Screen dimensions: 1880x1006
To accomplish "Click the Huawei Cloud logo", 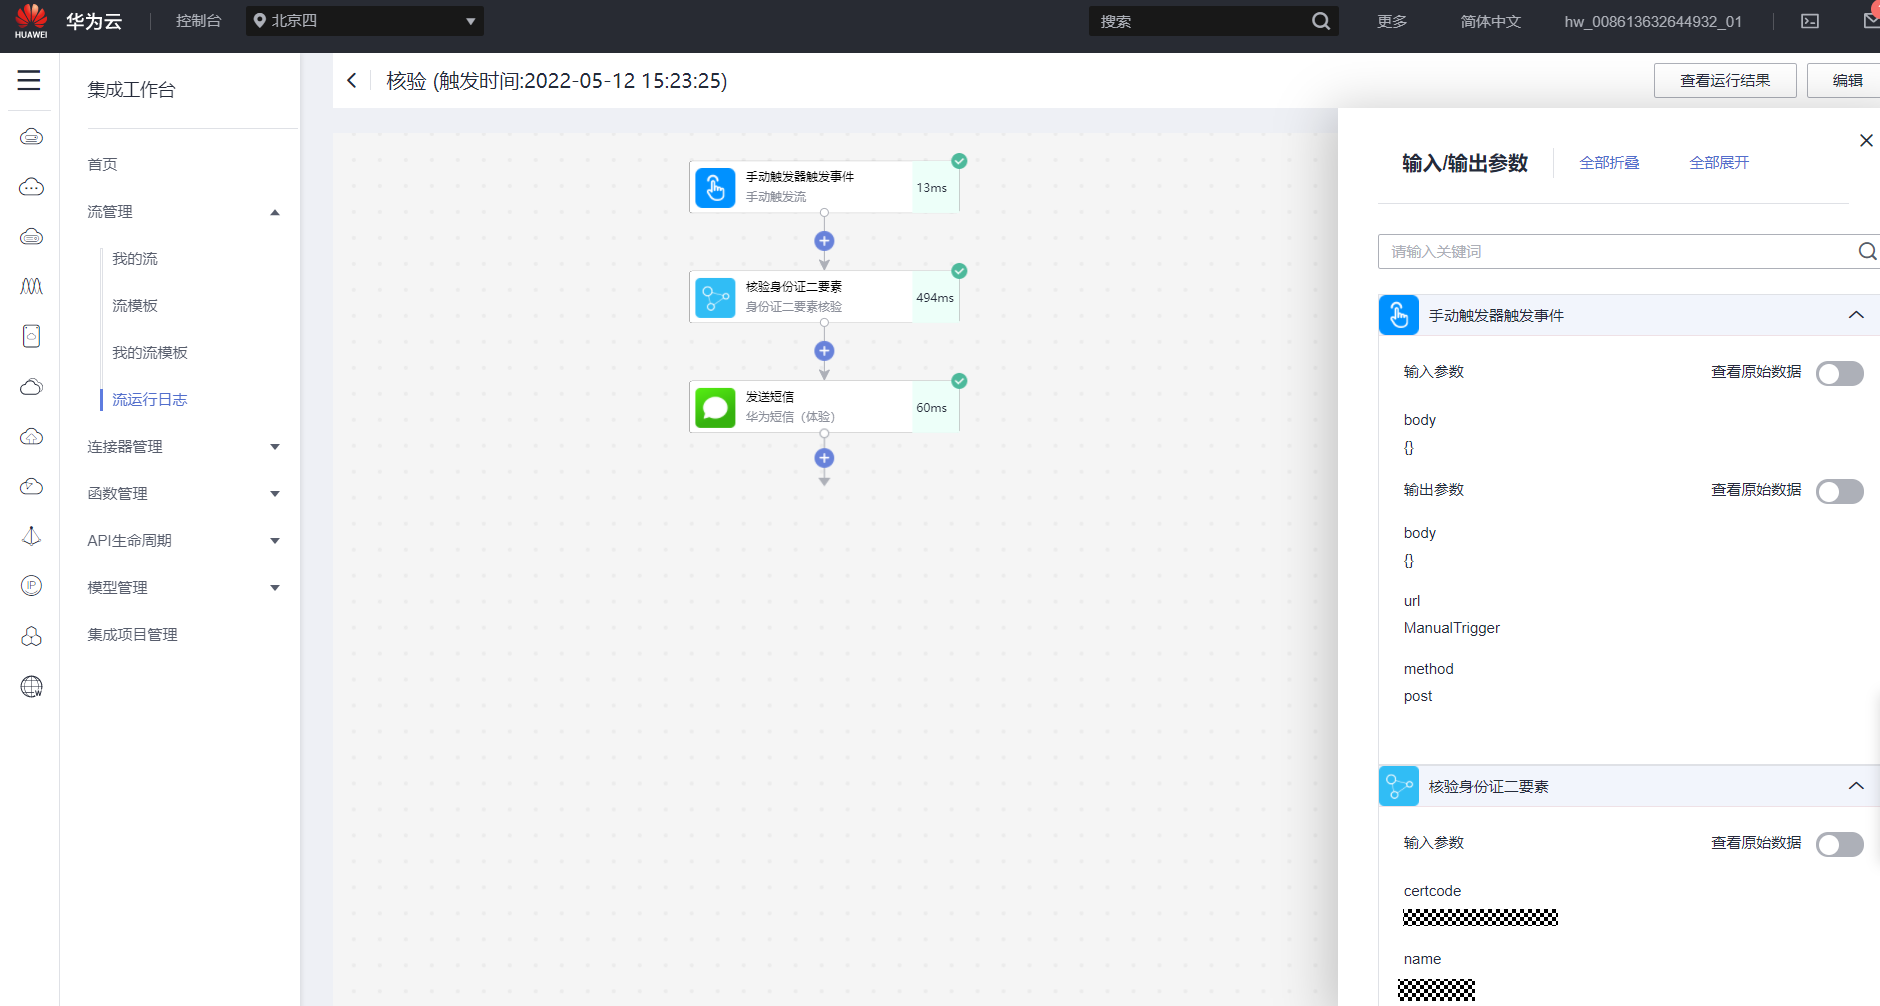I will coord(31,21).
